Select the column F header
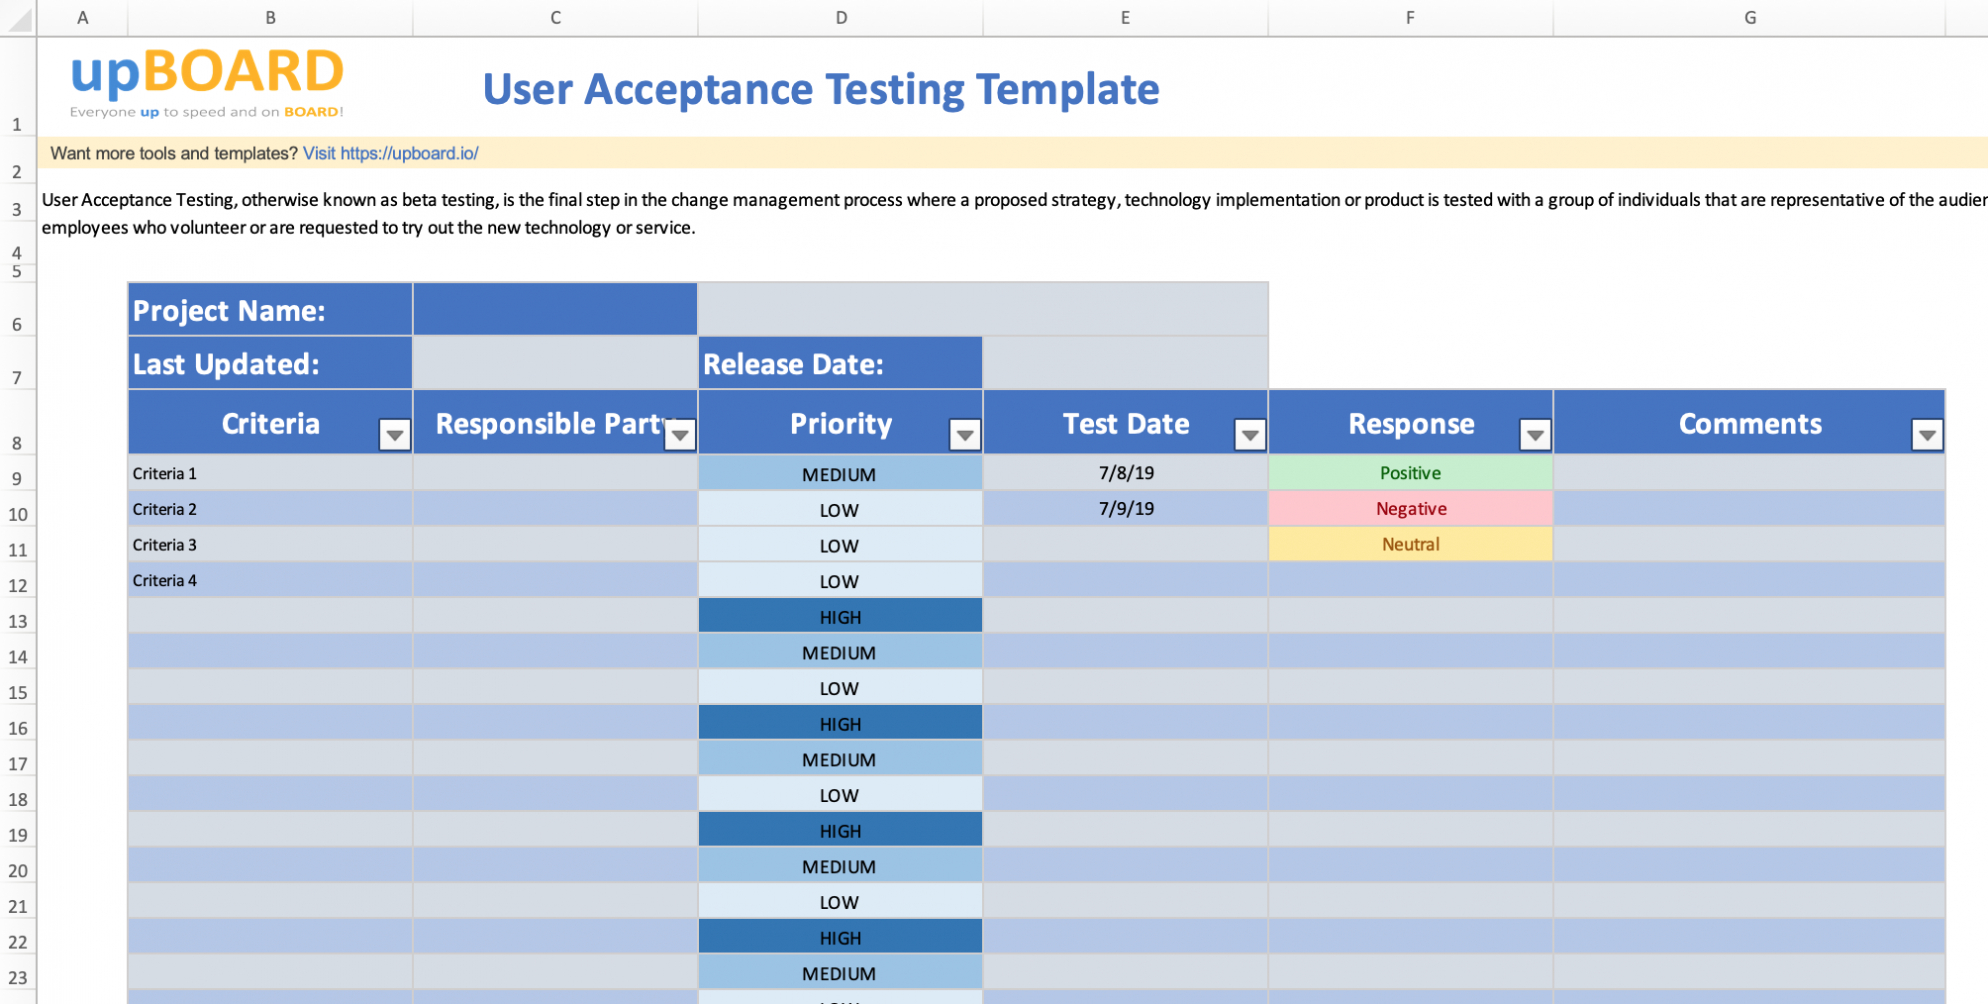The image size is (1988, 1004). point(1410,17)
